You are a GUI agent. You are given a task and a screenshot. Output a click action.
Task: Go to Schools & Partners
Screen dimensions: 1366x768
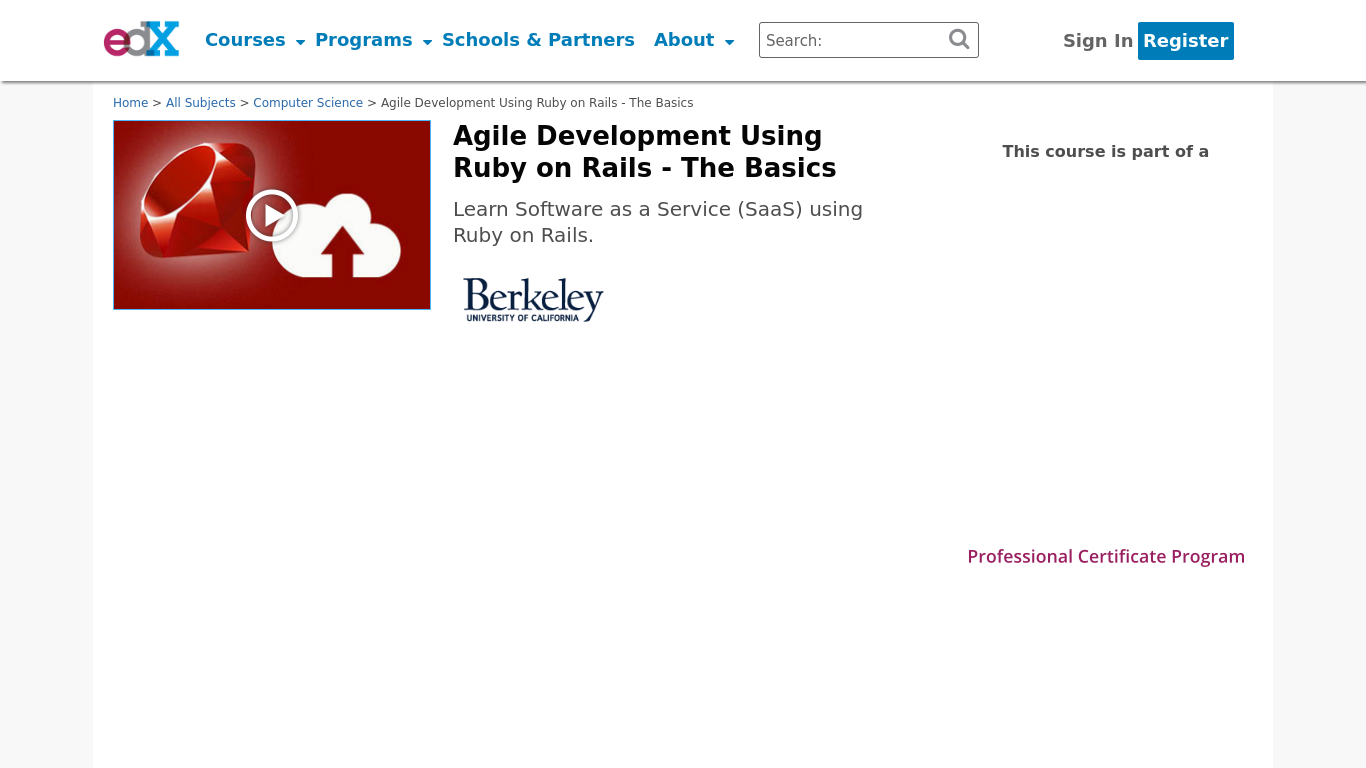click(x=538, y=40)
